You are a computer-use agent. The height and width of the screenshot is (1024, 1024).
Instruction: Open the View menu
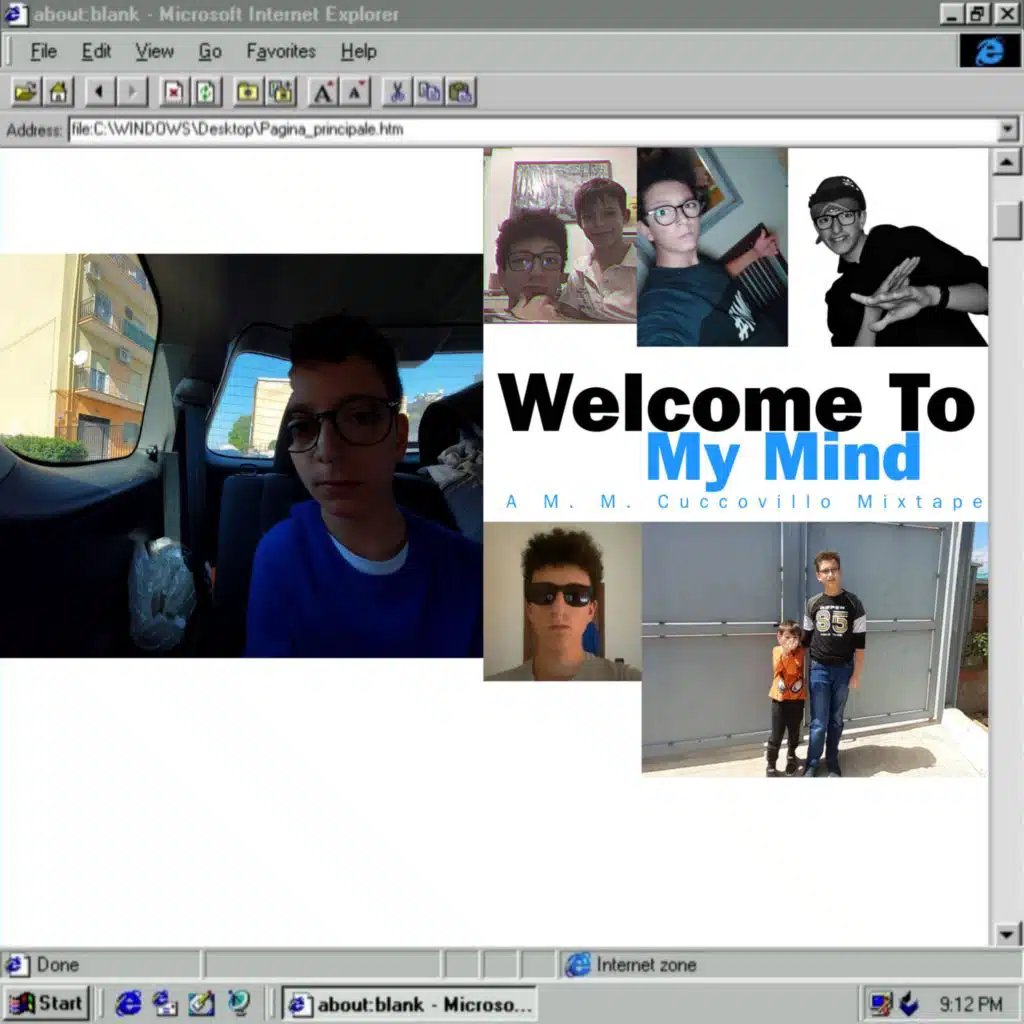coord(154,51)
